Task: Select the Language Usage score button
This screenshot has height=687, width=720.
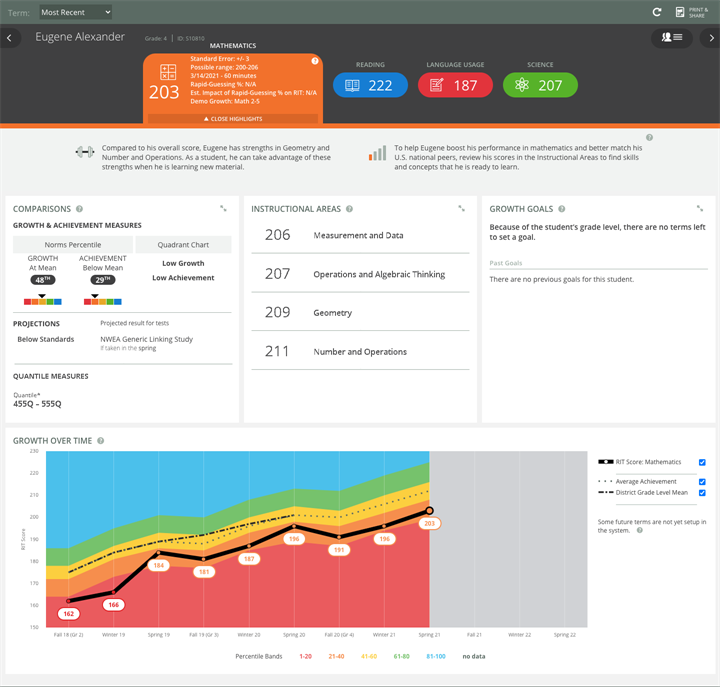Action: 455,86
